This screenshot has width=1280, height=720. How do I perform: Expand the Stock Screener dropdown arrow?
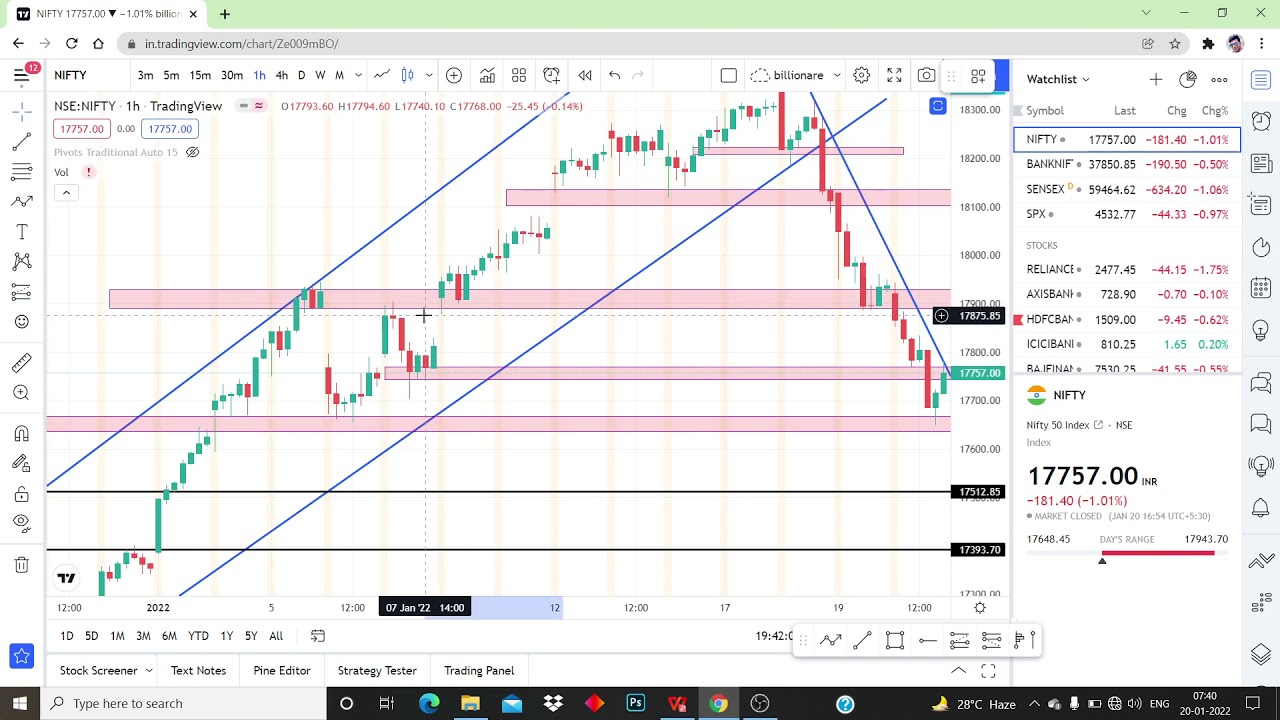pyautogui.click(x=149, y=670)
